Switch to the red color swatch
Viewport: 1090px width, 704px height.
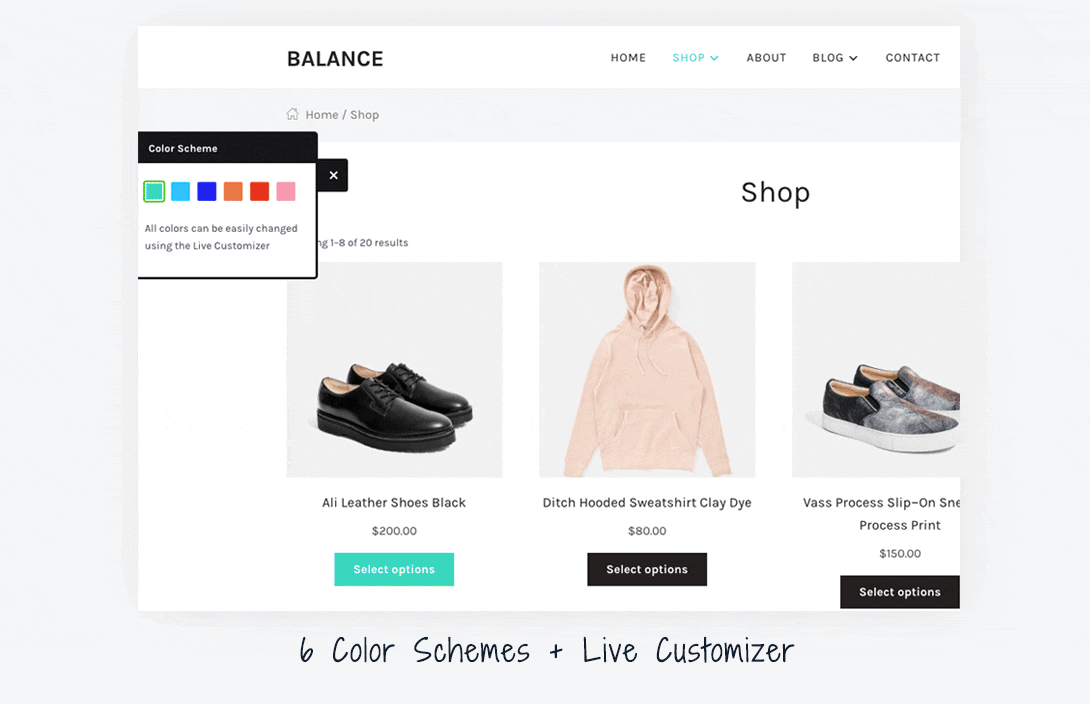click(260, 191)
